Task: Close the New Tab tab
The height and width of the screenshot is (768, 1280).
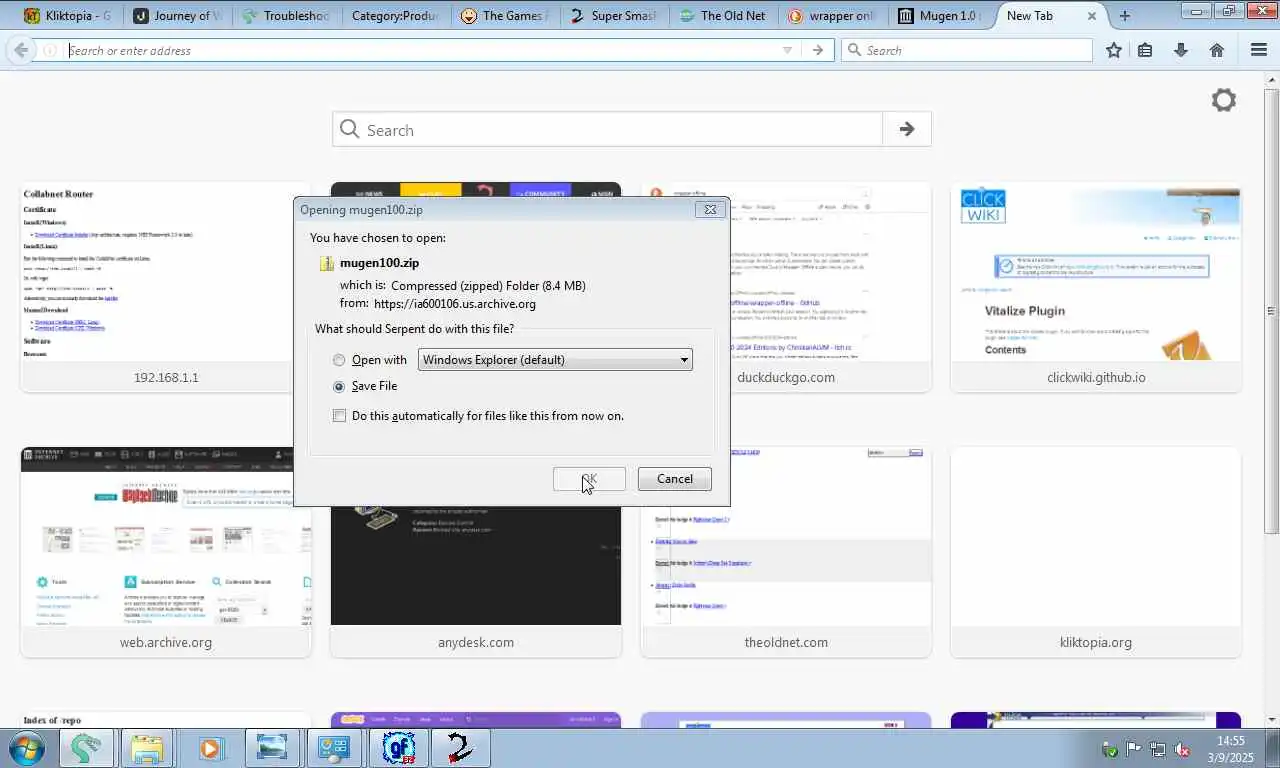Action: (x=1091, y=16)
